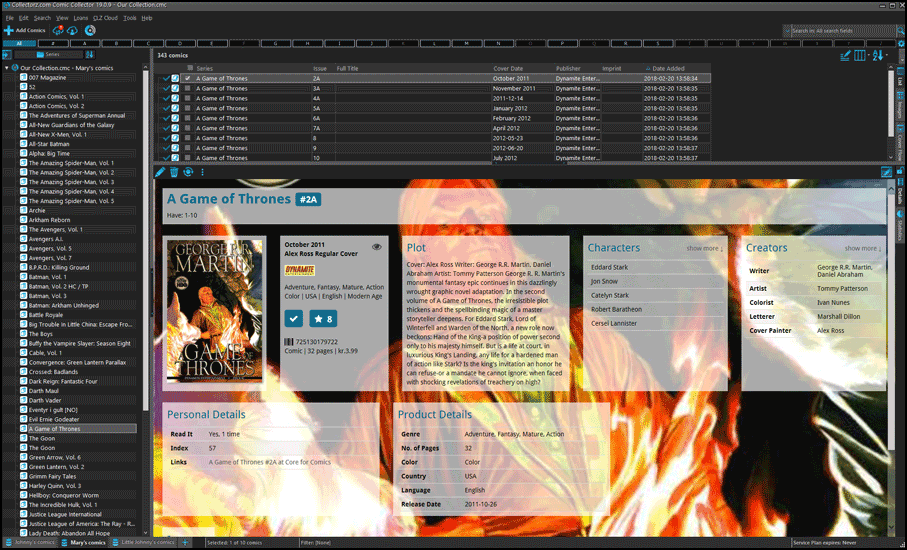The height and width of the screenshot is (550, 907).
Task: Click the A Game of Thrones cover thumbnail
Action: coord(214,311)
